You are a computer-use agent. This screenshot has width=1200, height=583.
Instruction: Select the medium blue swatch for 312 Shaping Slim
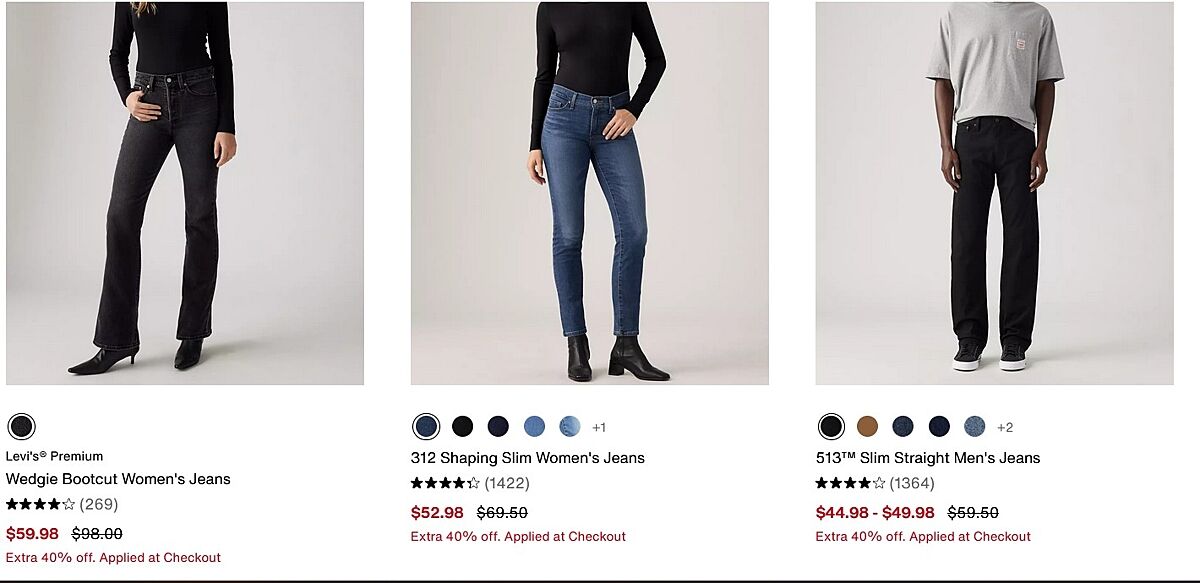(534, 427)
